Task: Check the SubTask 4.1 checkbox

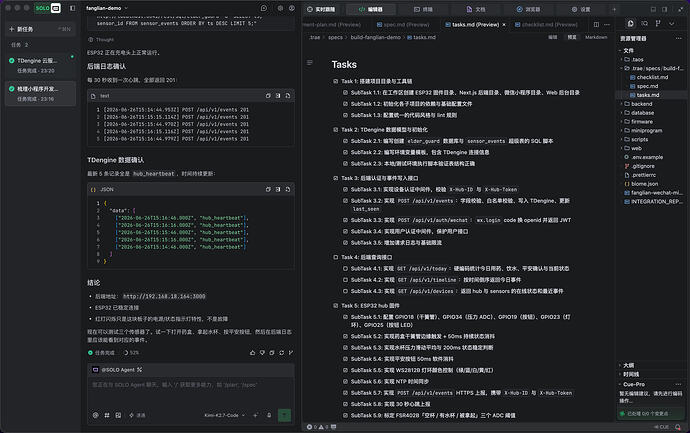Action: [345, 268]
